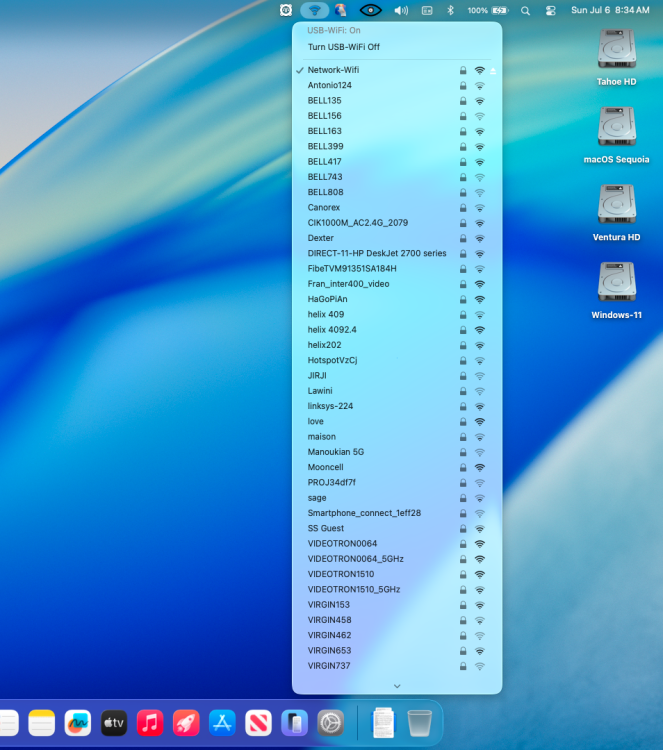
Task: Click the Bluetooth menu bar icon
Action: (x=450, y=10)
